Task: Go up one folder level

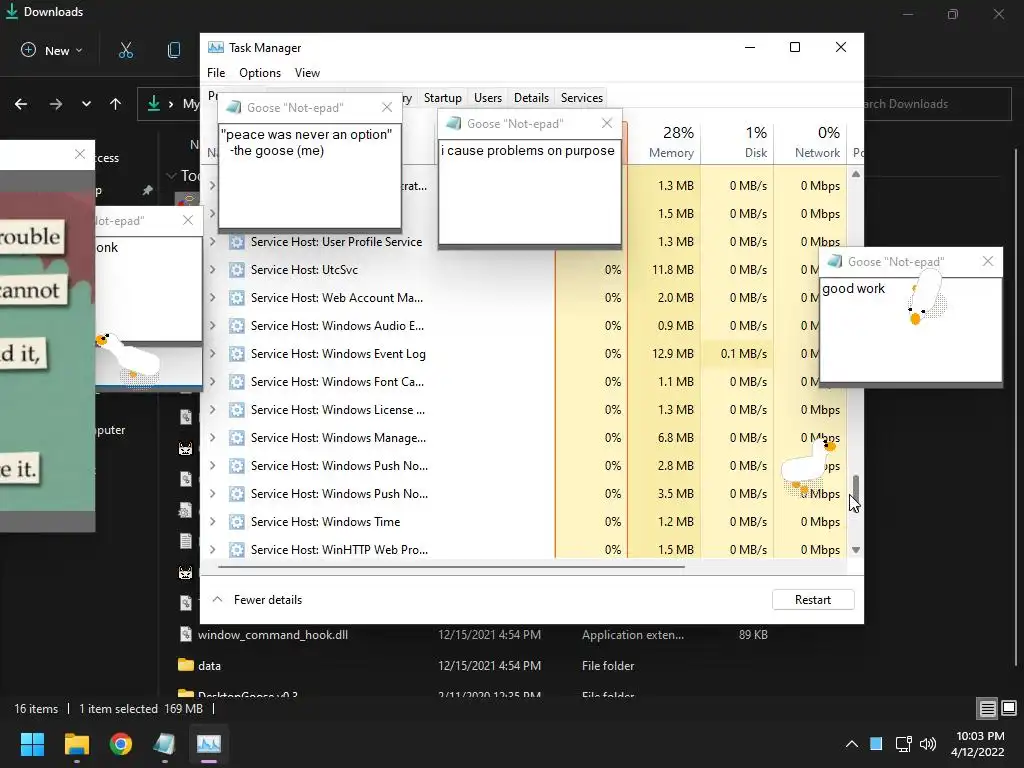Action: coord(116,104)
